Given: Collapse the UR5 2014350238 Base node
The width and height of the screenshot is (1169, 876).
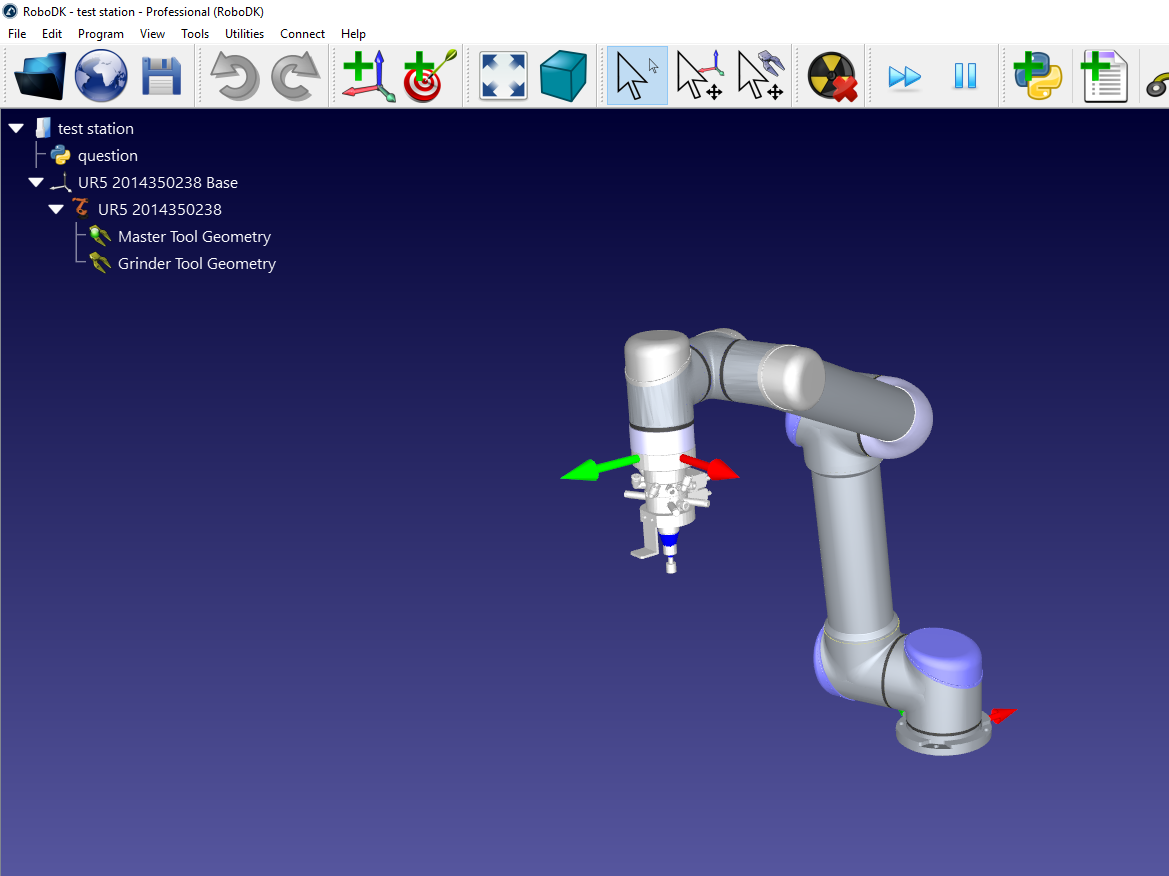Looking at the screenshot, I should [x=36, y=183].
